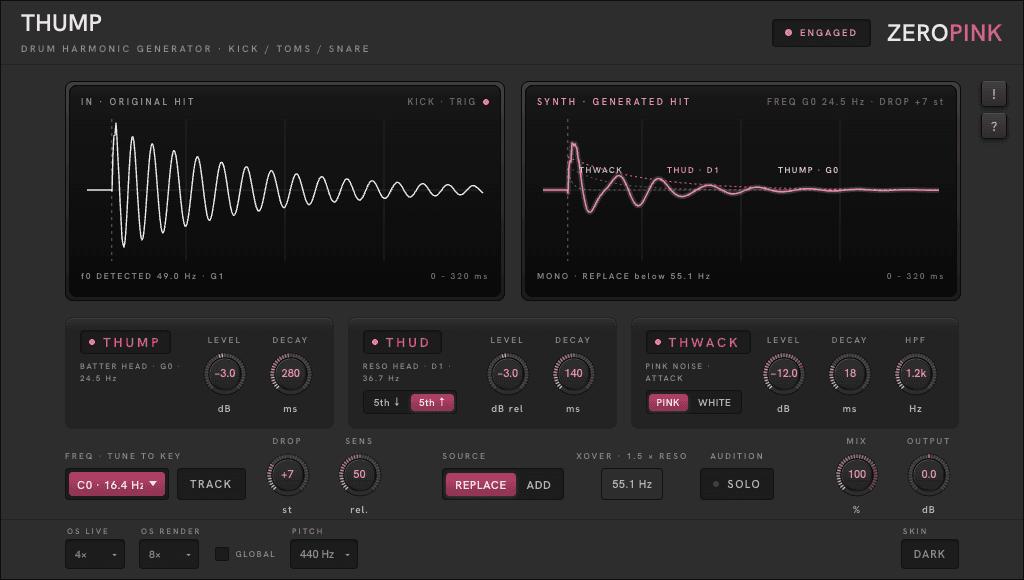Click the RESO HEAD · D1 · 36.7 Hz description
1024x580 pixels.
coord(406,372)
